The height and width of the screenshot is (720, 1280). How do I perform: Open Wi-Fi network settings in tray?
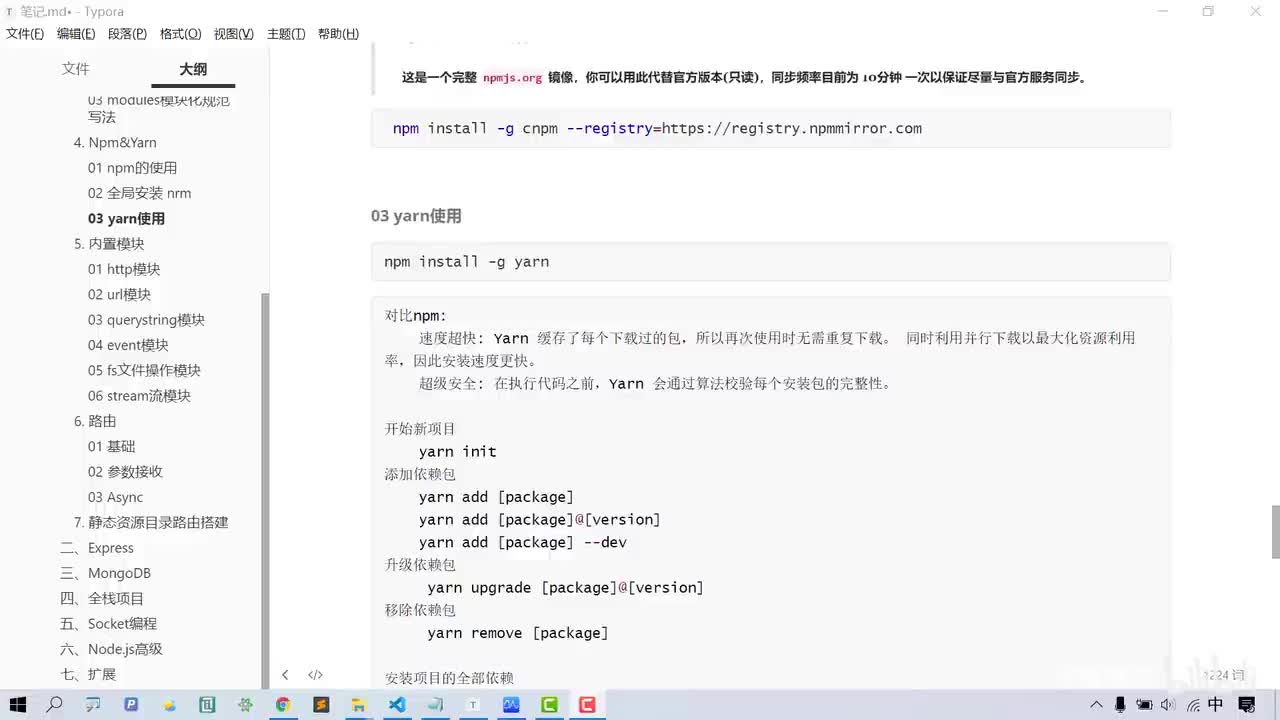(1191, 705)
